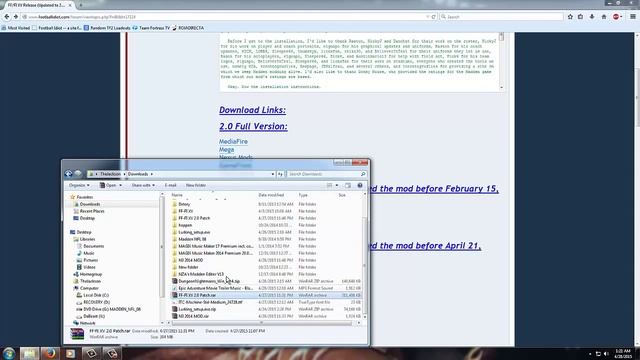Select Network in navigation pane

(87, 323)
